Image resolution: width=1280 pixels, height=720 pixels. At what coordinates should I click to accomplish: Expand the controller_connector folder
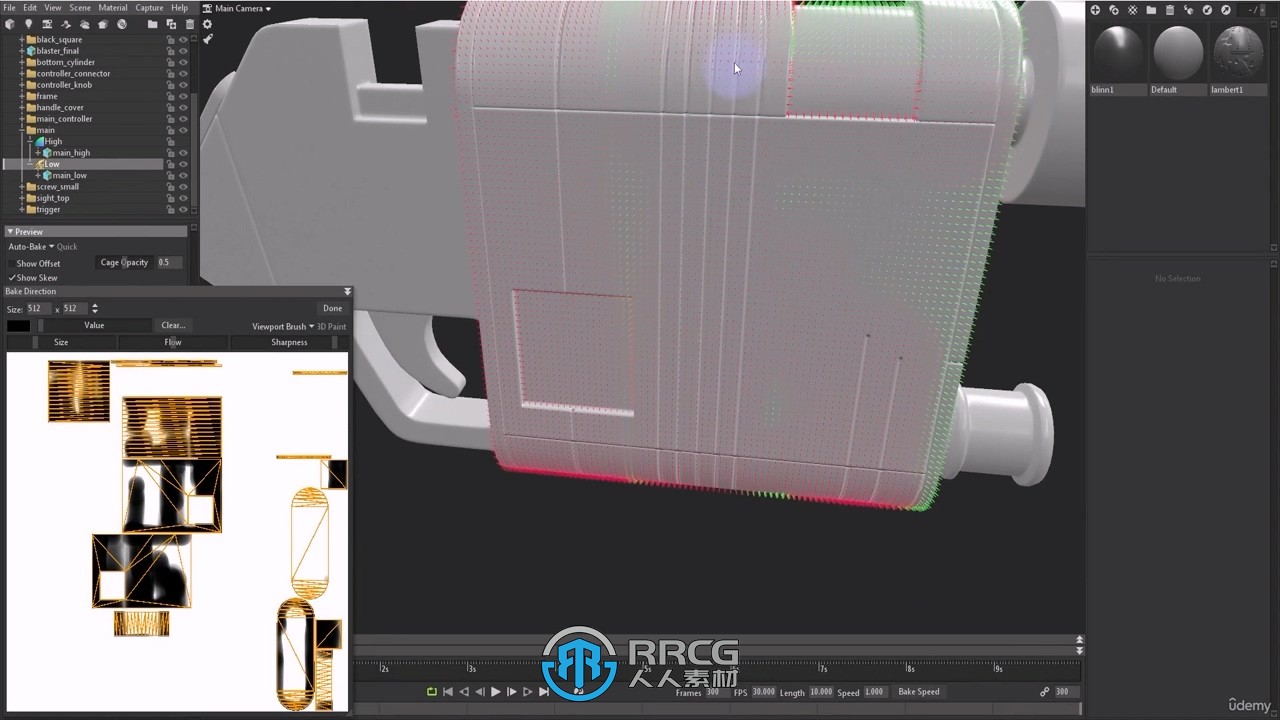click(x=22, y=74)
